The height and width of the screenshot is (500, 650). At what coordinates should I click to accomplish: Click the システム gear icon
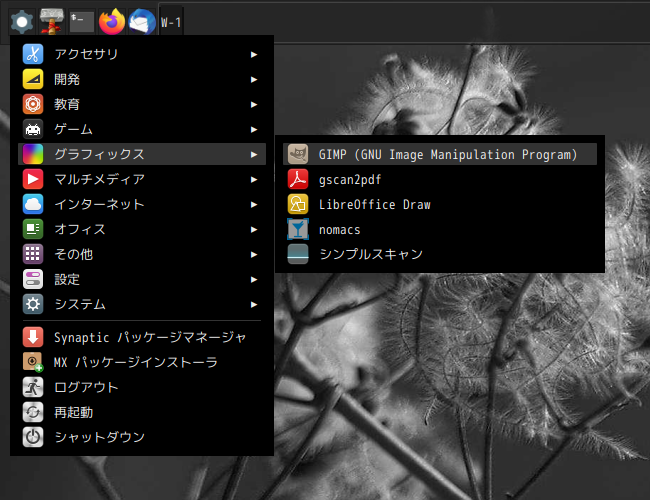[x=33, y=304]
